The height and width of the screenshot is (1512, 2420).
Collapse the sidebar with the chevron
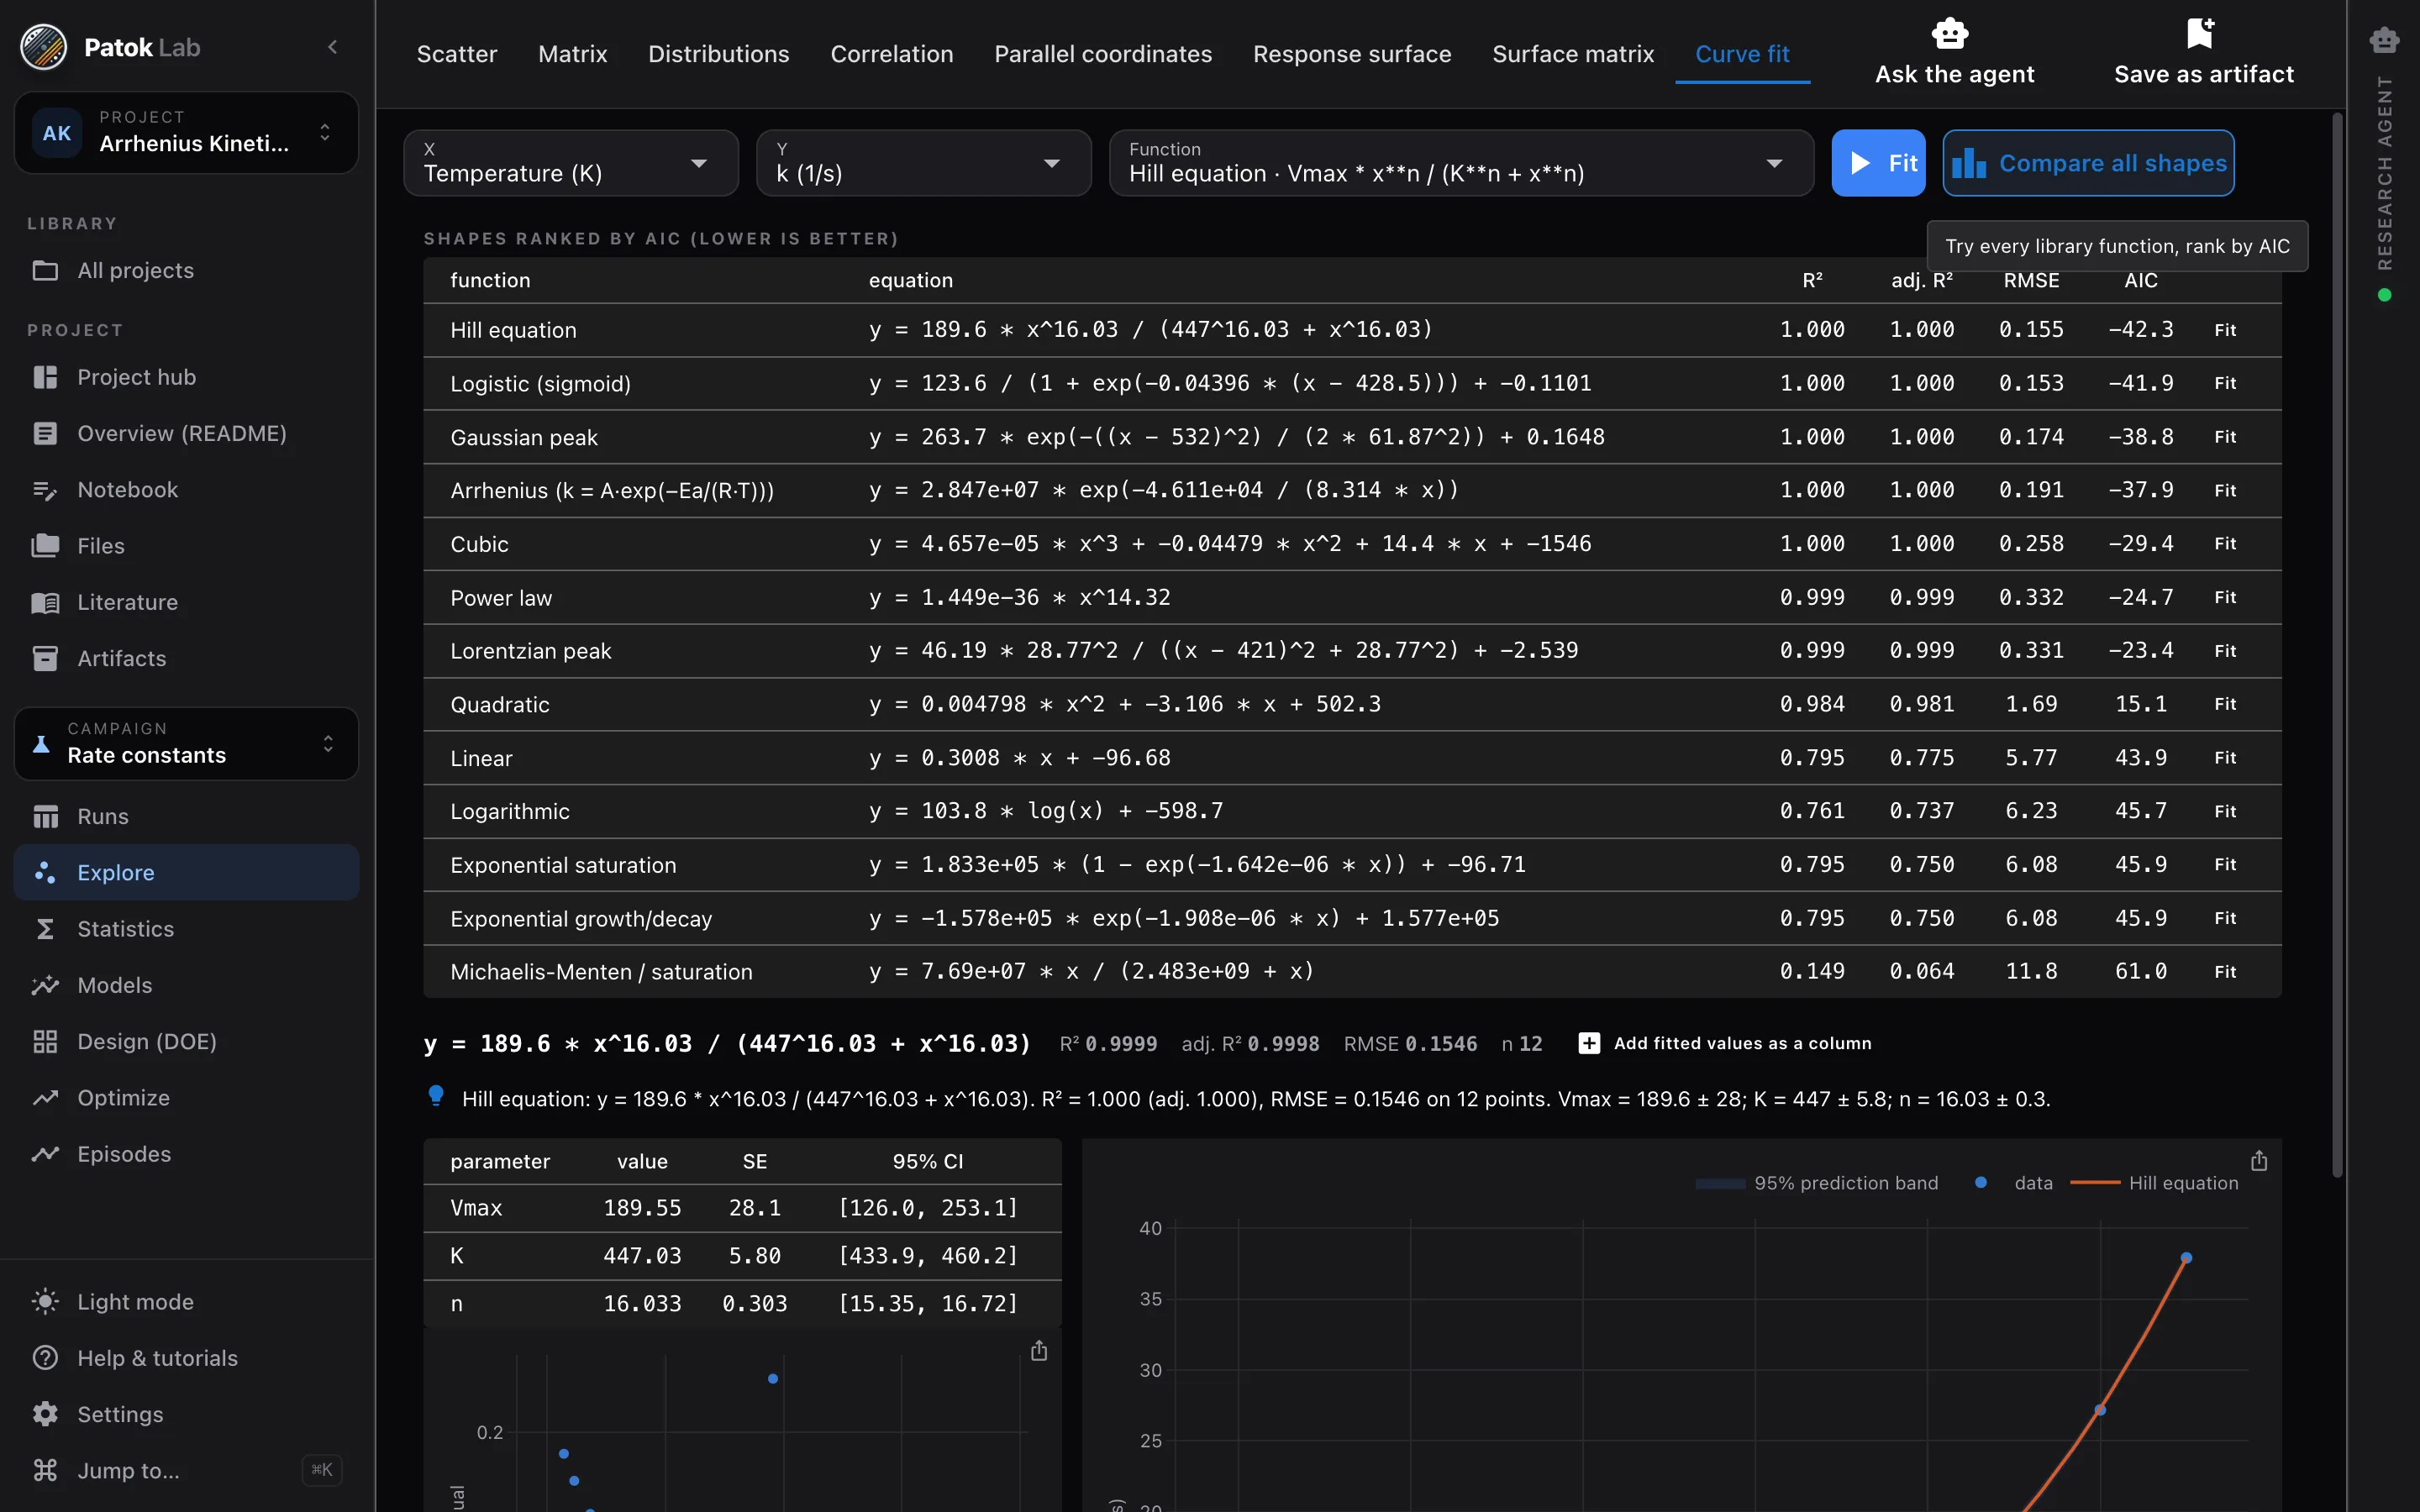pos(333,47)
